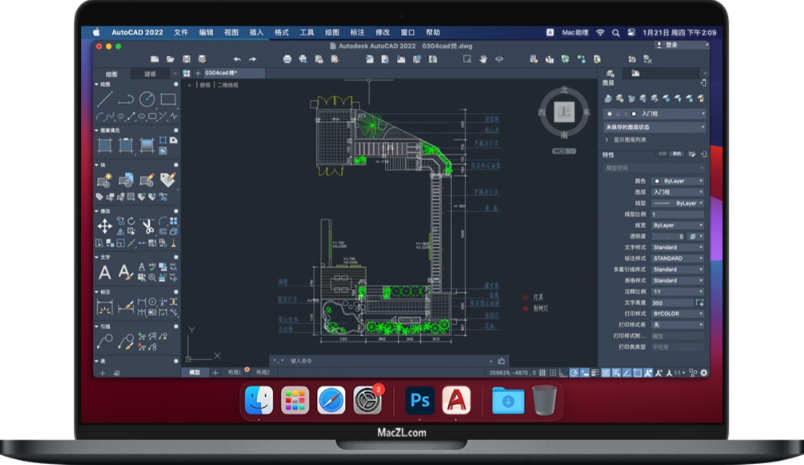Click the Undo arrow in toolbar
The height and width of the screenshot is (465, 804).
pos(236,59)
